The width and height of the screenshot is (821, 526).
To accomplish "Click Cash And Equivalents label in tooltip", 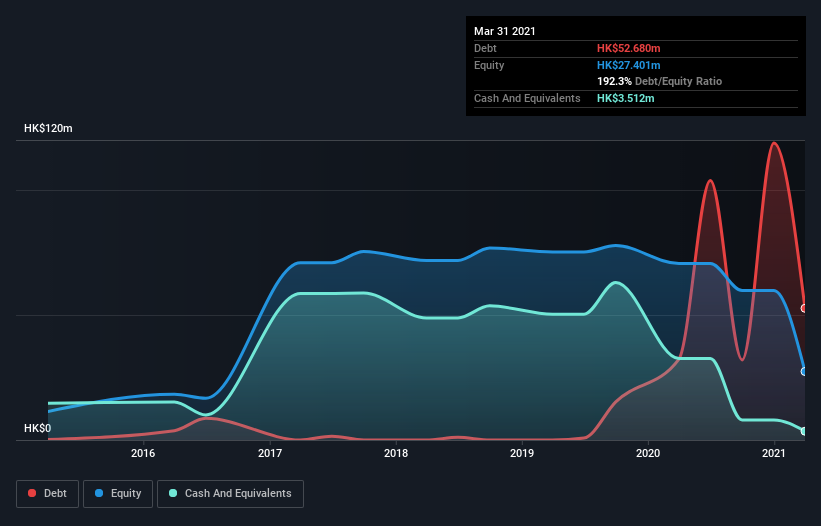I will pos(527,98).
